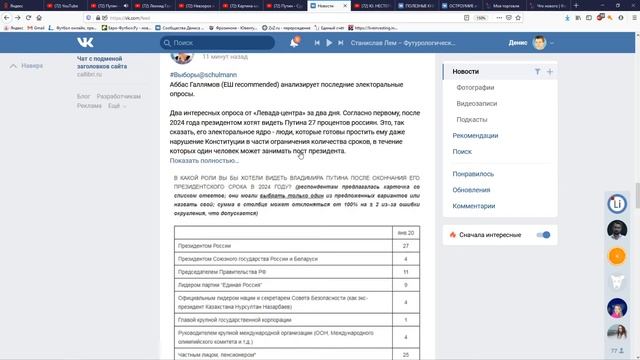Open the news filter funnel icon
Screen dimensions: 640x360
pyautogui.click(x=538, y=71)
